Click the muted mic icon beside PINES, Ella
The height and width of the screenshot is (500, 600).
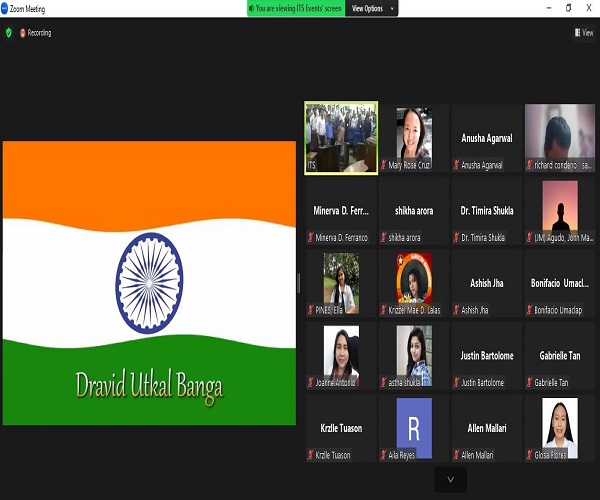pyautogui.click(x=310, y=310)
